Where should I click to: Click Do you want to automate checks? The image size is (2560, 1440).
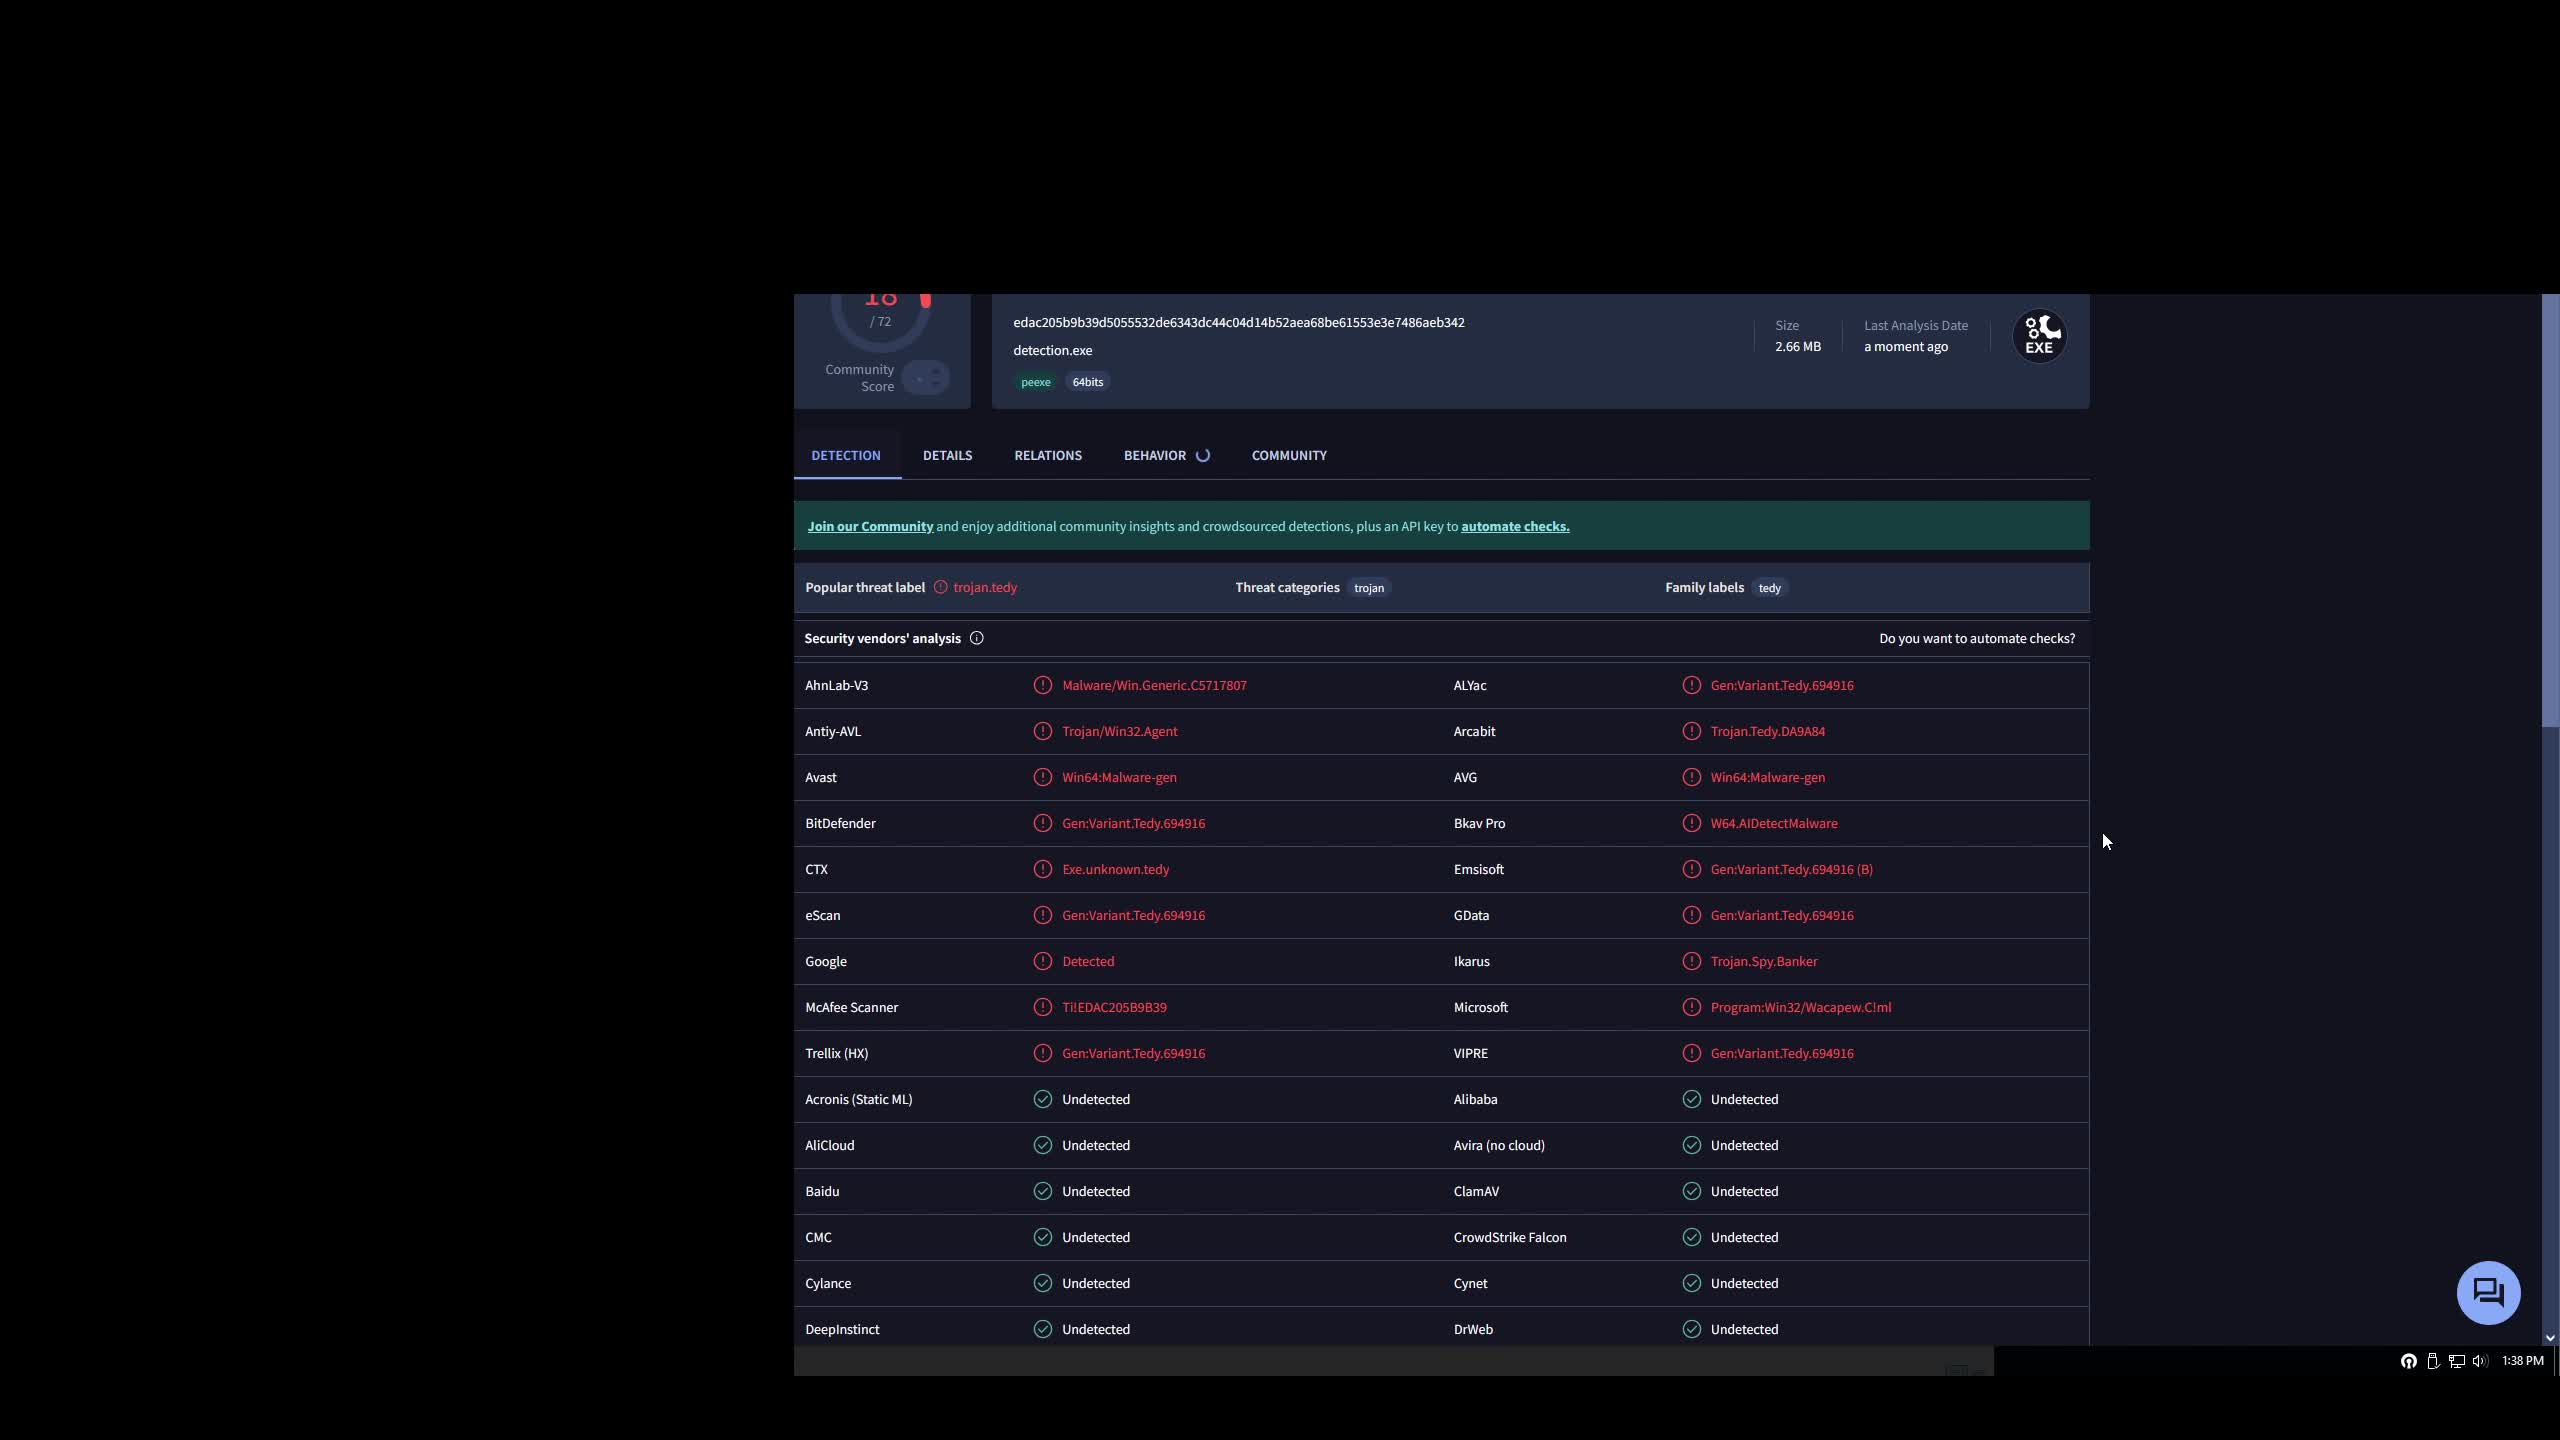pyautogui.click(x=1976, y=638)
